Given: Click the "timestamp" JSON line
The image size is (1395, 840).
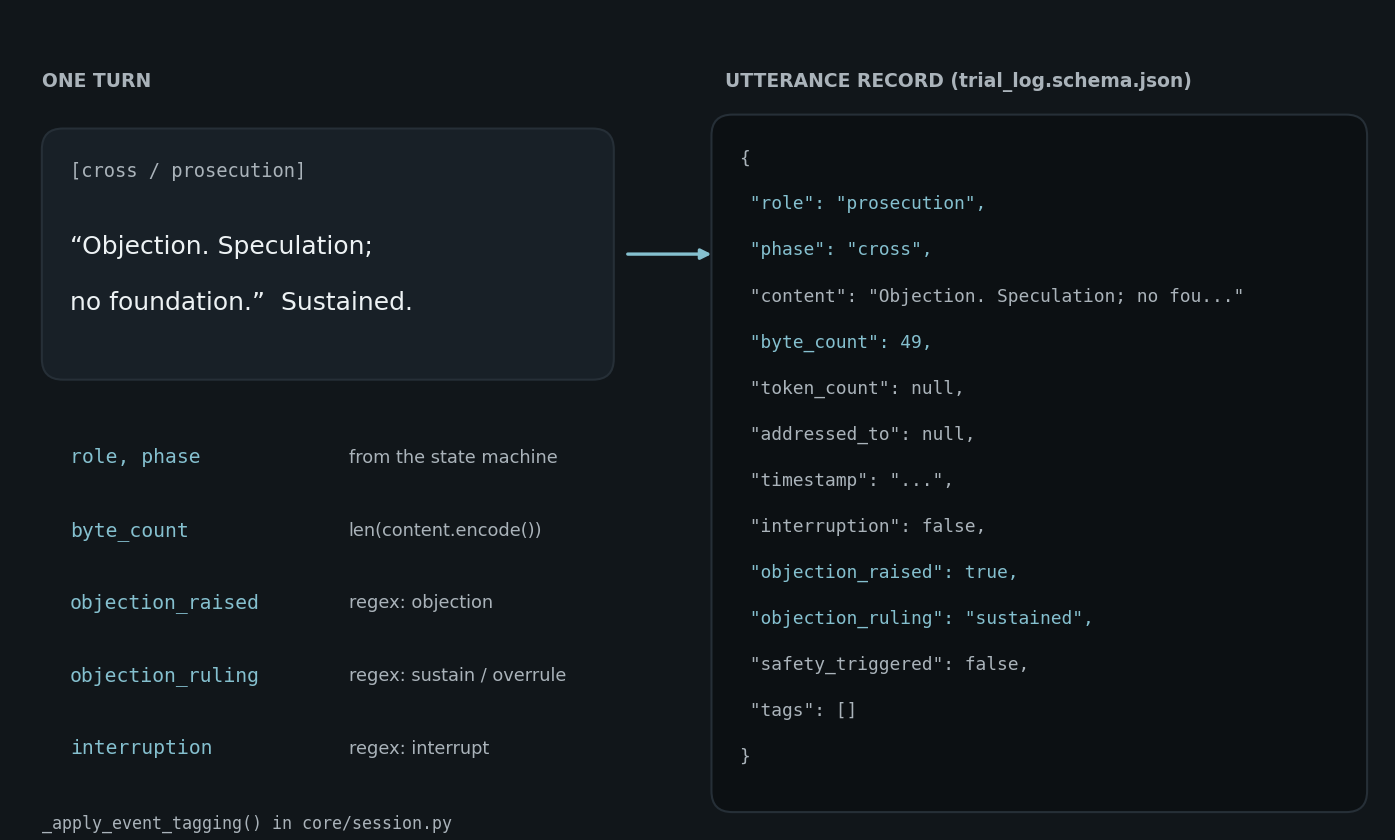Looking at the screenshot, I should tap(852, 481).
